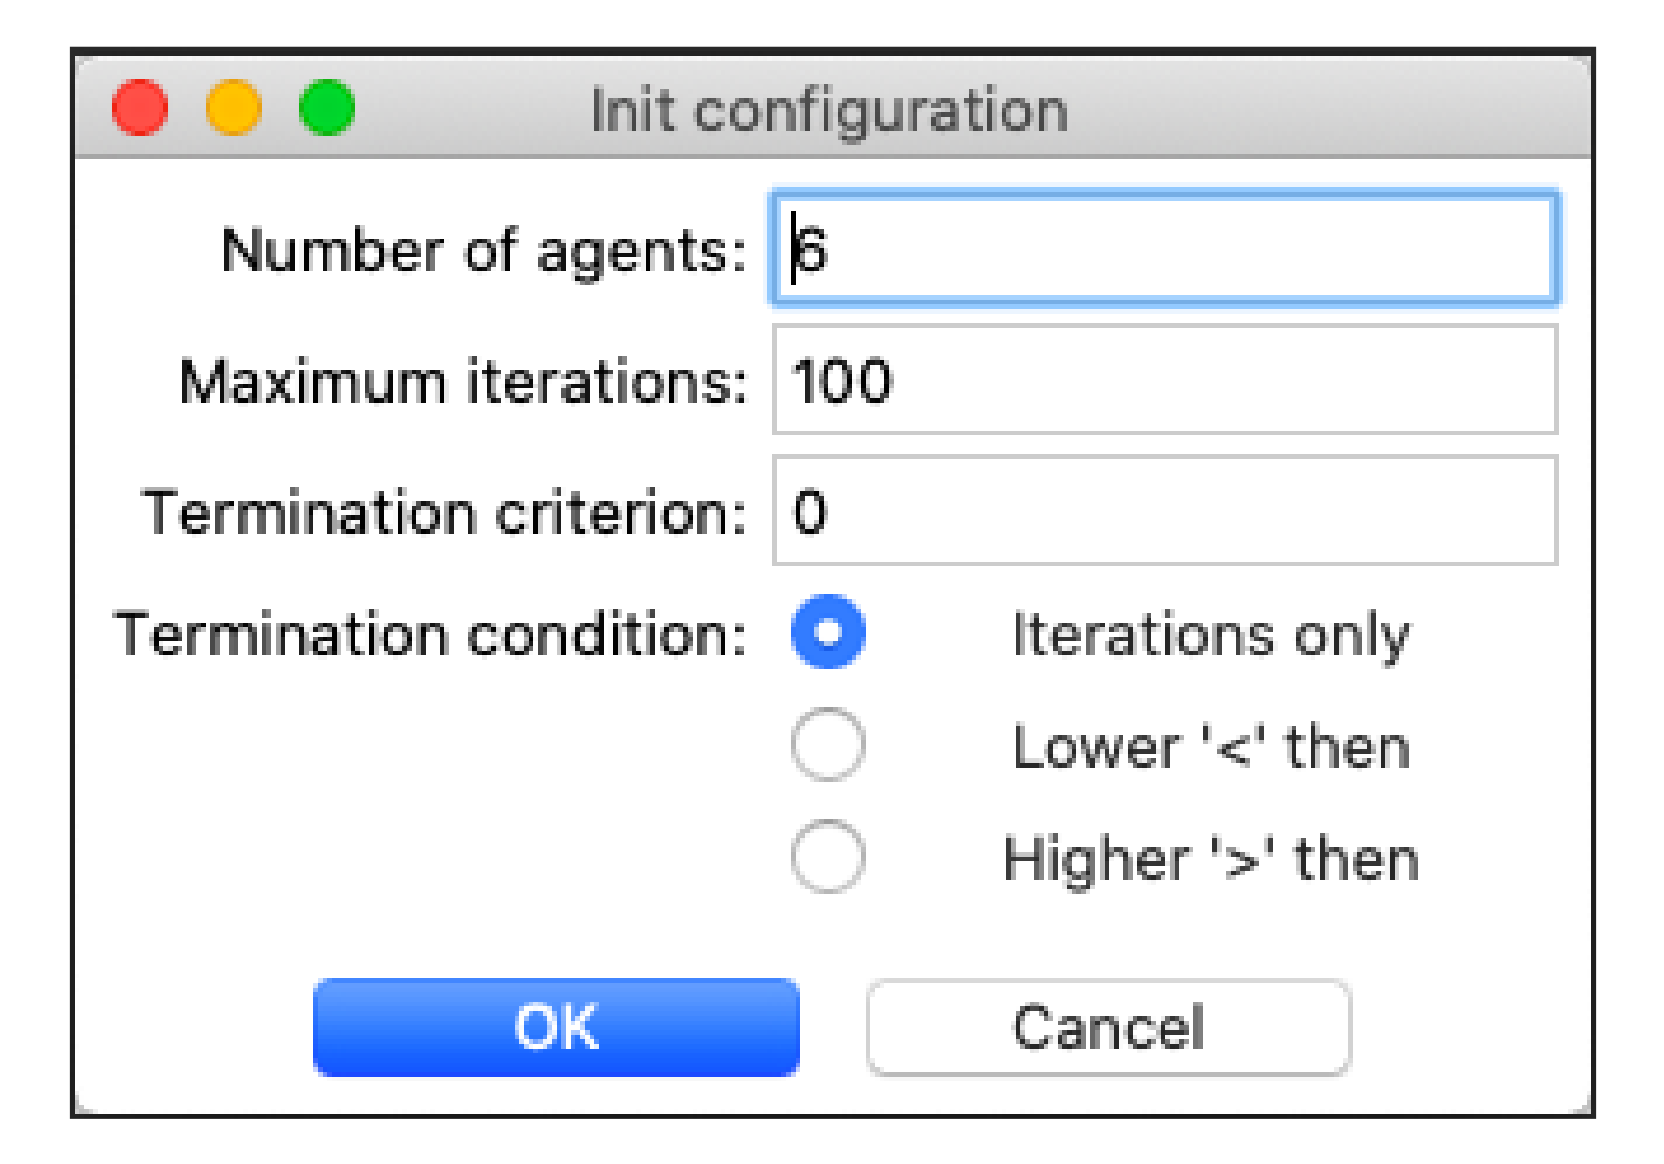
Task: Click the "Termination criterion:" label
Action: pos(445,512)
